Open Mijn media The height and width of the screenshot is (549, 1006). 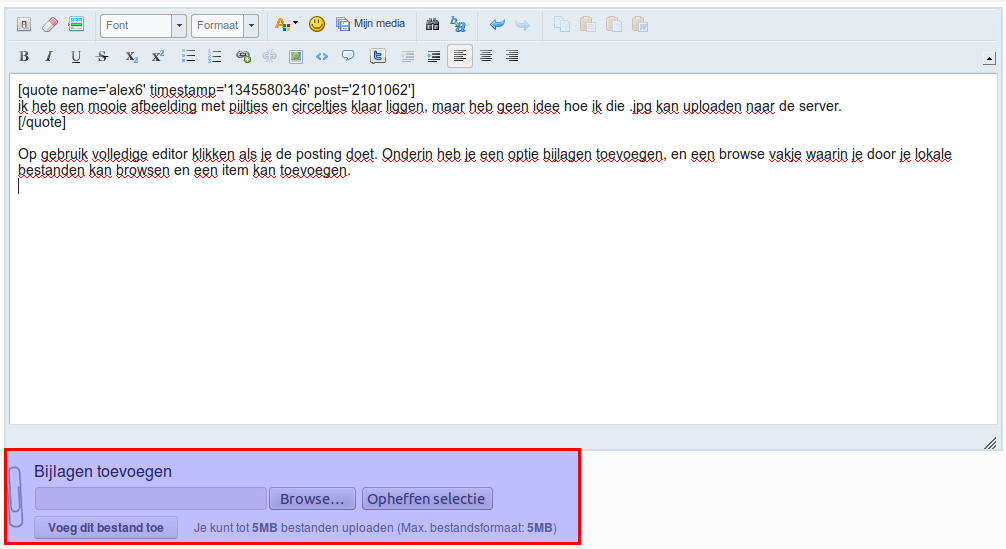(x=371, y=24)
